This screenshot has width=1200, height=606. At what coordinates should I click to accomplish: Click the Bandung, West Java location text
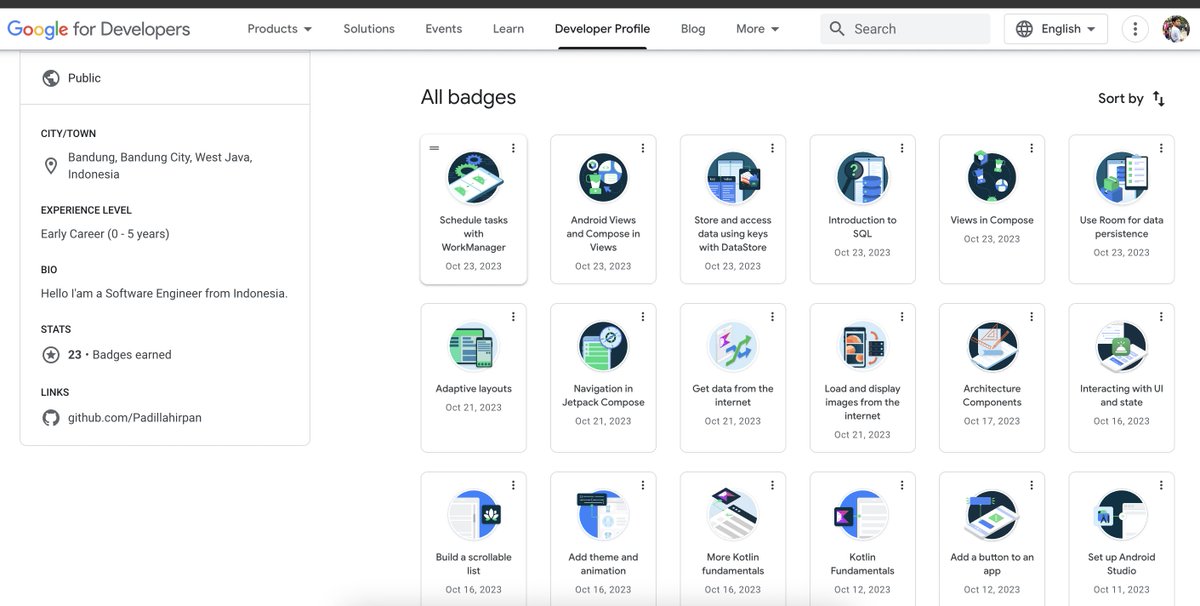point(160,166)
